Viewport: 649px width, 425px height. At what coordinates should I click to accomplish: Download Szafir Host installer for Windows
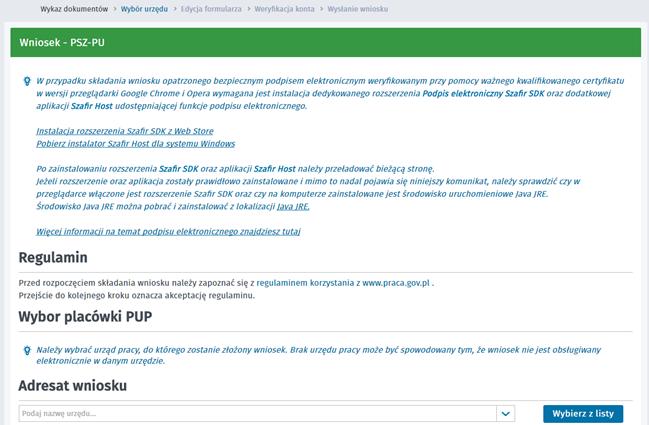135,144
